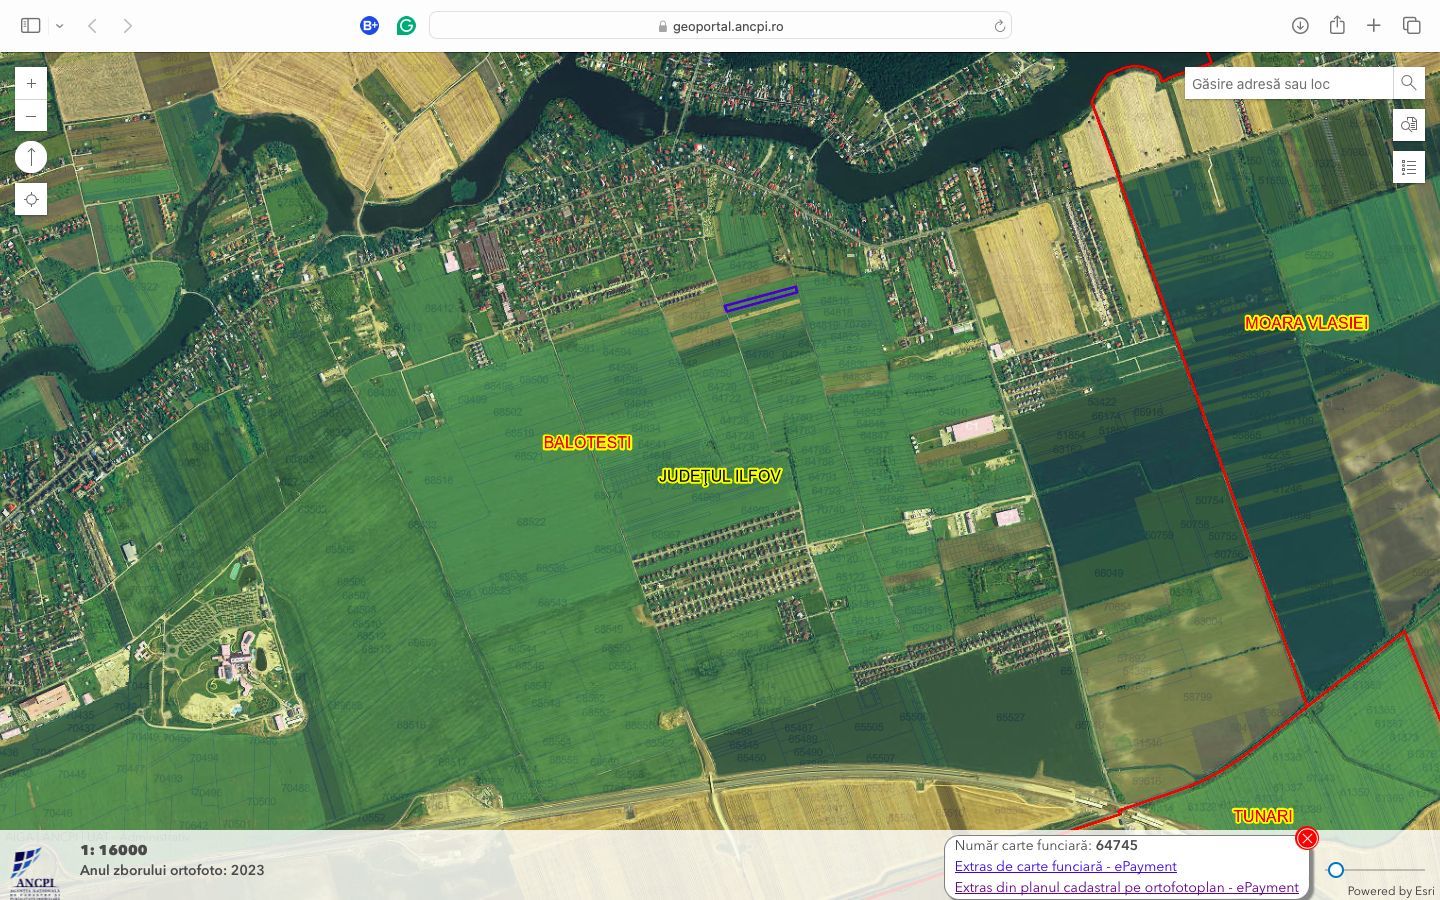Close the carte funciară info popup
Viewport: 1440px width, 900px height.
(1307, 838)
